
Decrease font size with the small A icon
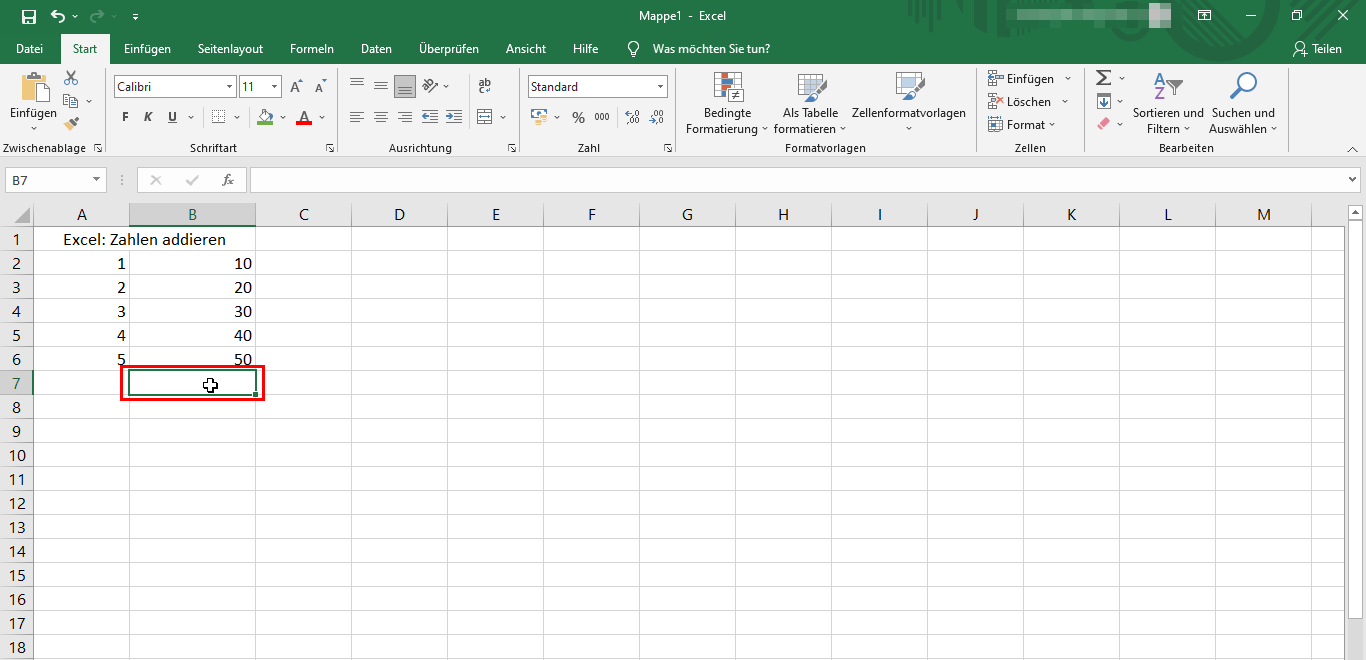(318, 87)
